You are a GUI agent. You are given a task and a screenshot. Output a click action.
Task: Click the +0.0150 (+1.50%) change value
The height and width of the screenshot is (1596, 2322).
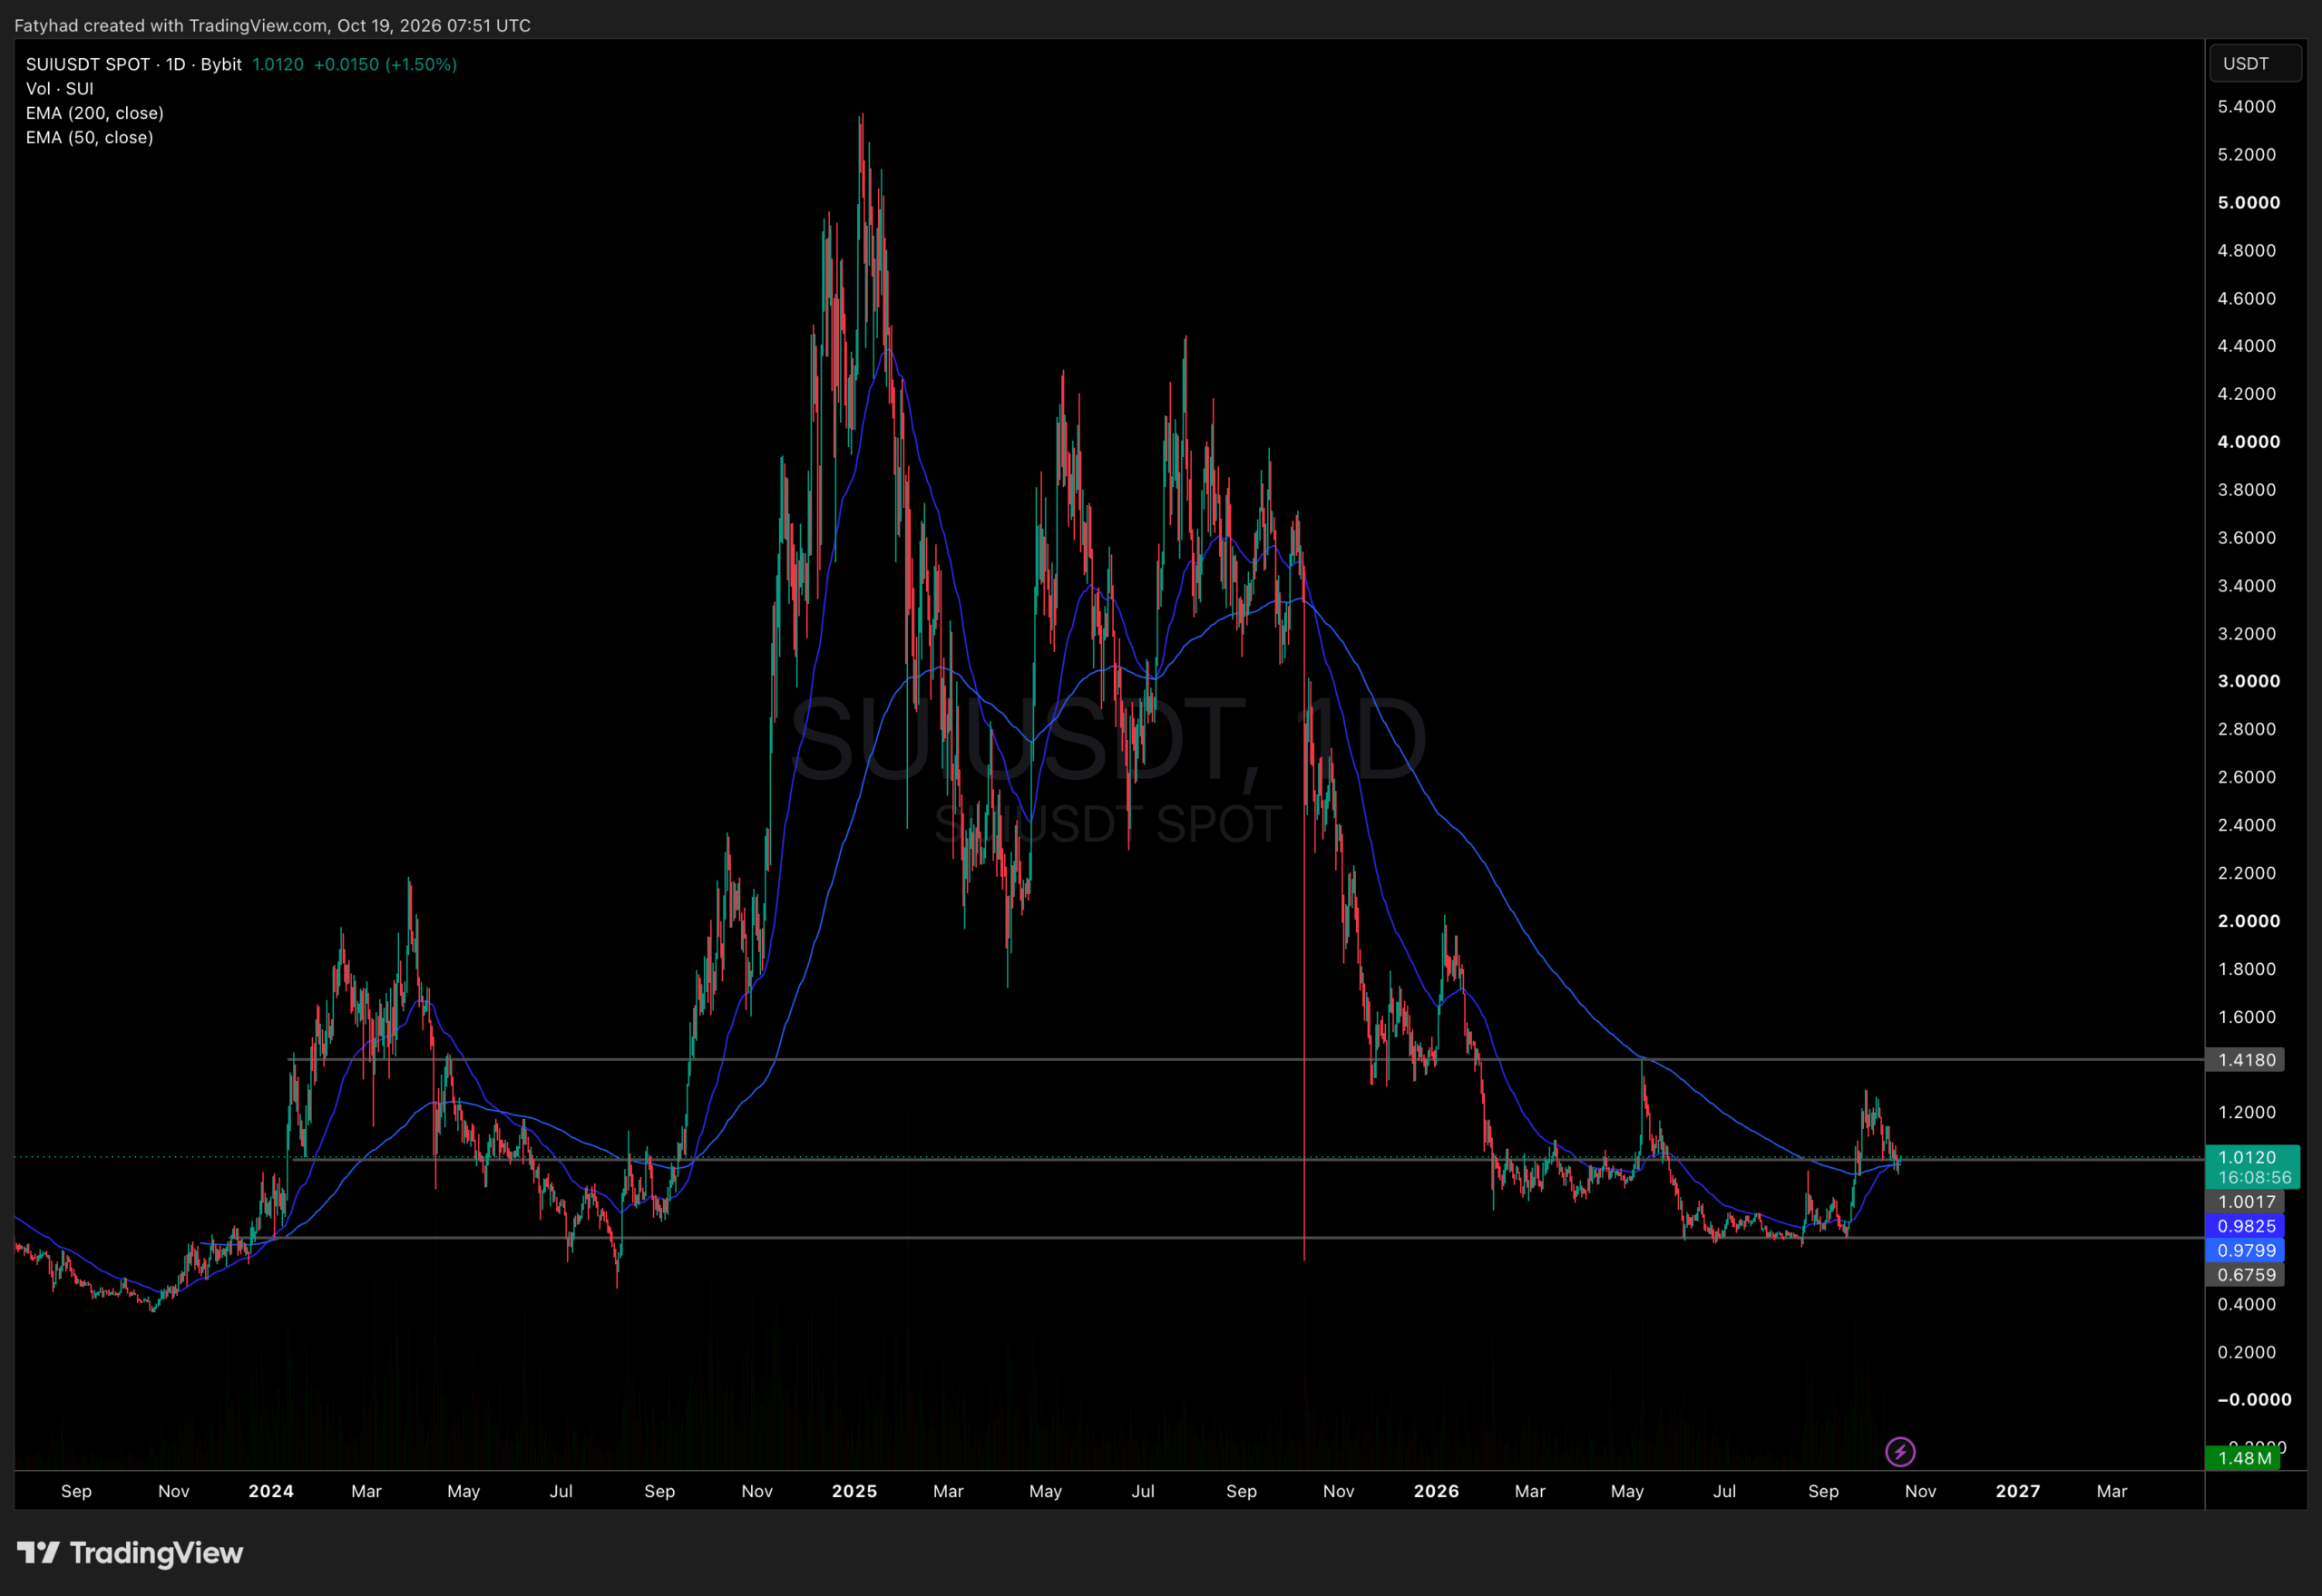(x=385, y=64)
